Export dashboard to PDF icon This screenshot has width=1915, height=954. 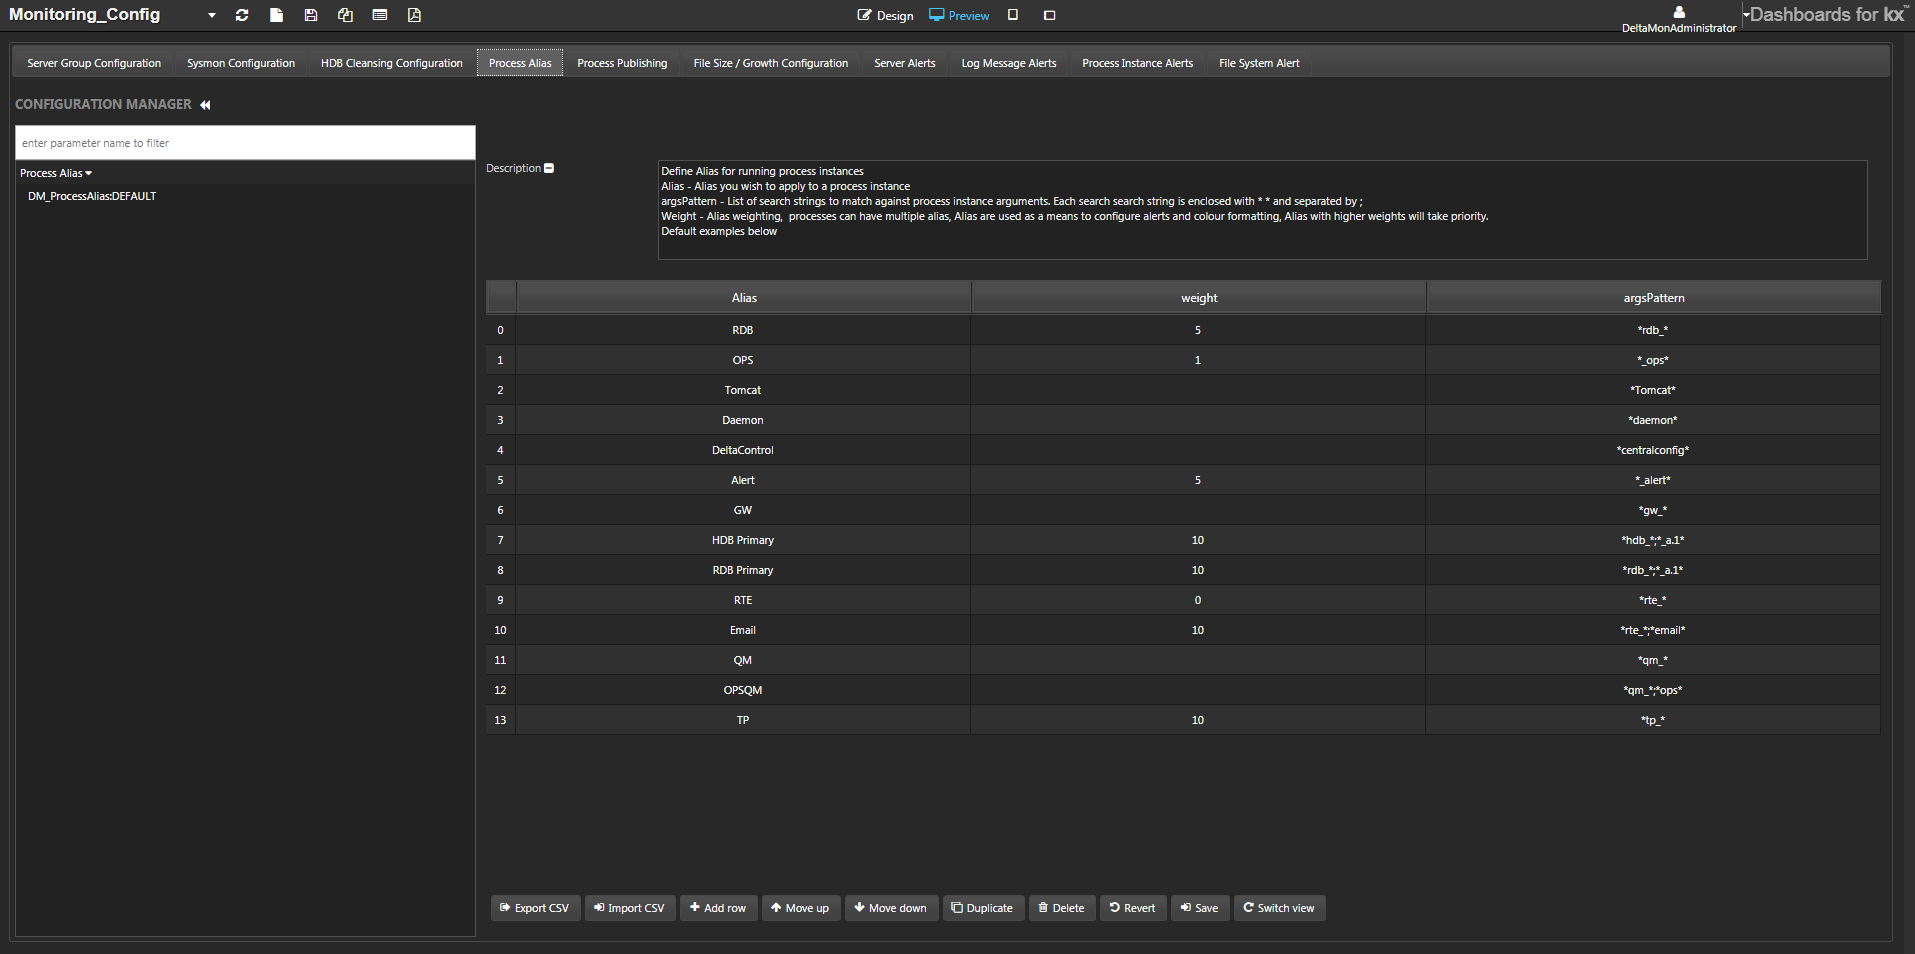click(414, 15)
